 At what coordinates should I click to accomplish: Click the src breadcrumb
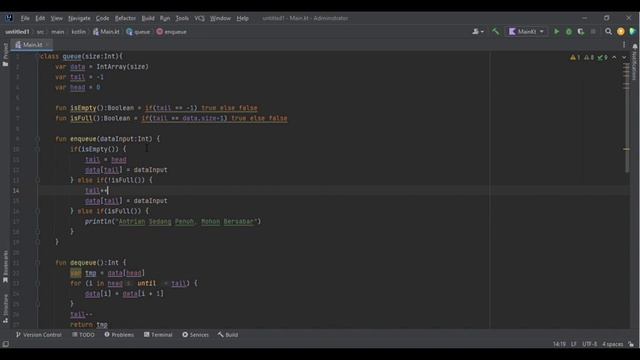pos(40,31)
